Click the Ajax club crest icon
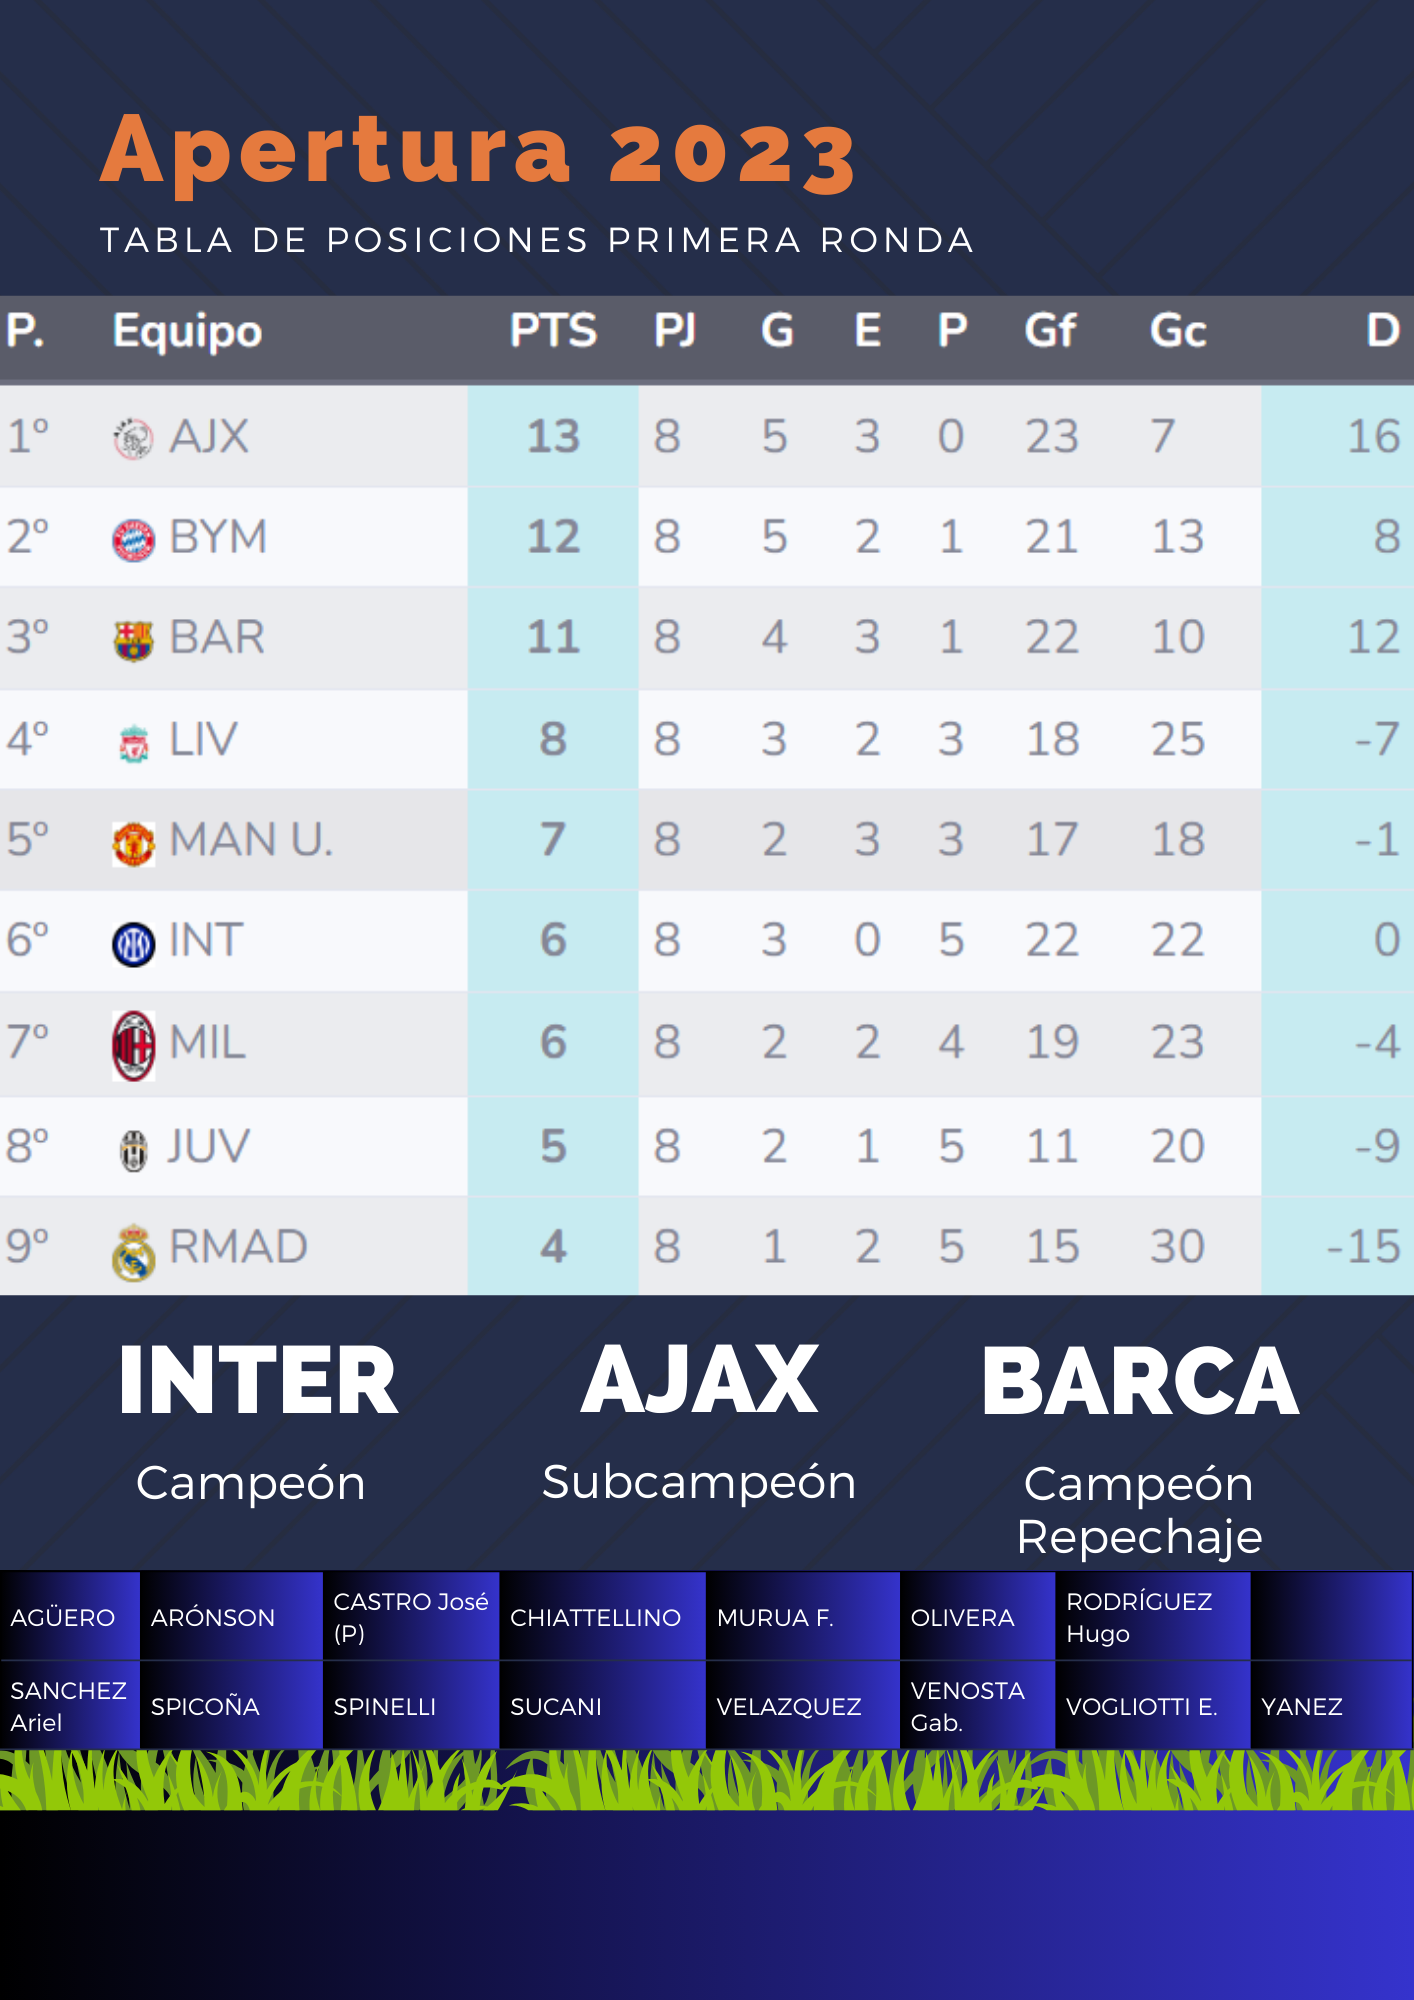 click(132, 438)
